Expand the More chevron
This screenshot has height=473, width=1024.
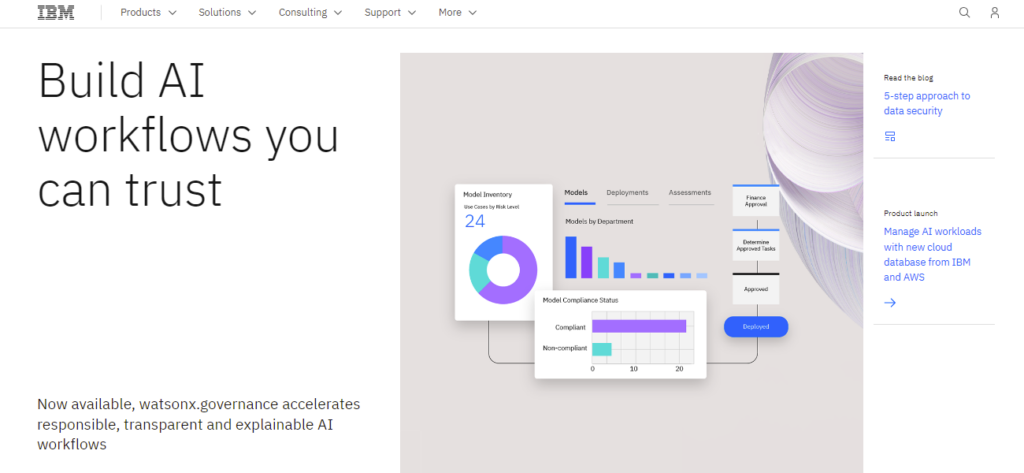coord(473,13)
